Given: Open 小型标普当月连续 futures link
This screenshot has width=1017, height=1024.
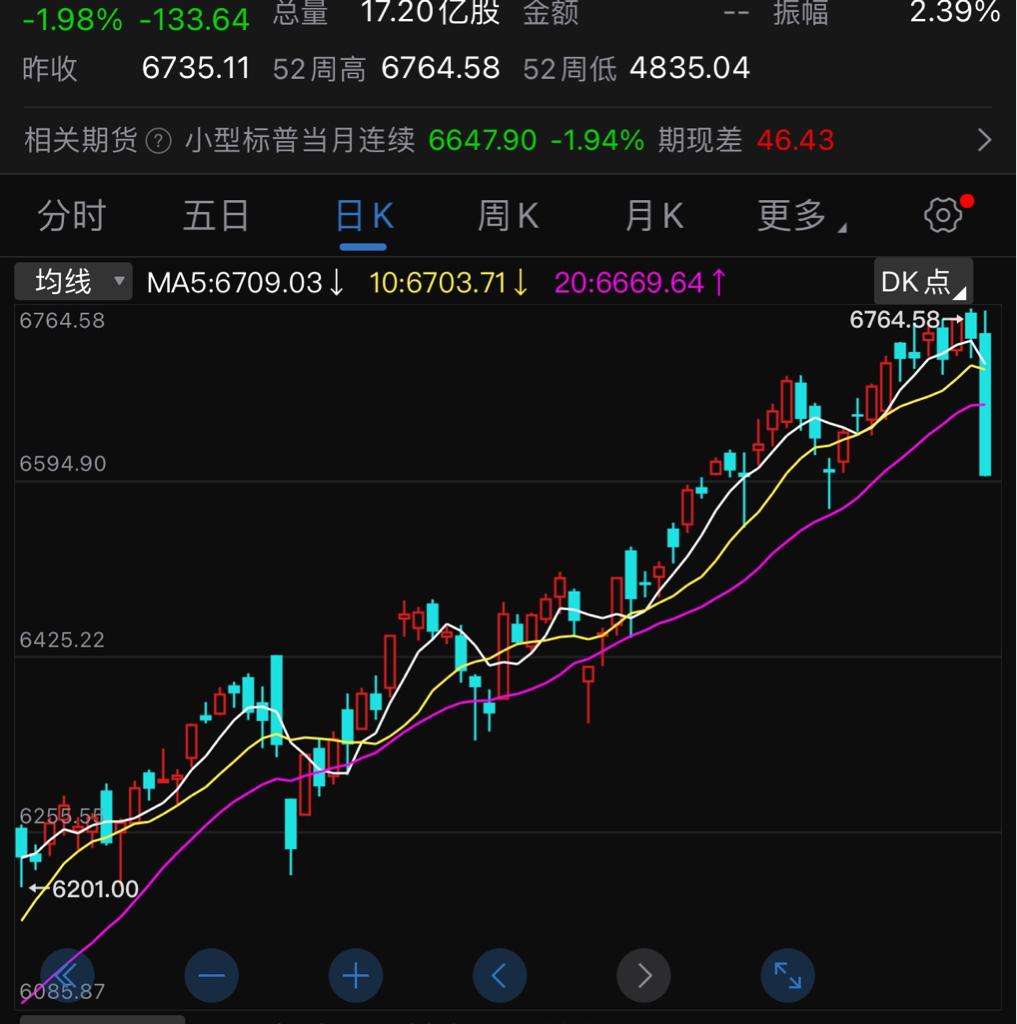Looking at the screenshot, I should pyautogui.click(x=300, y=140).
